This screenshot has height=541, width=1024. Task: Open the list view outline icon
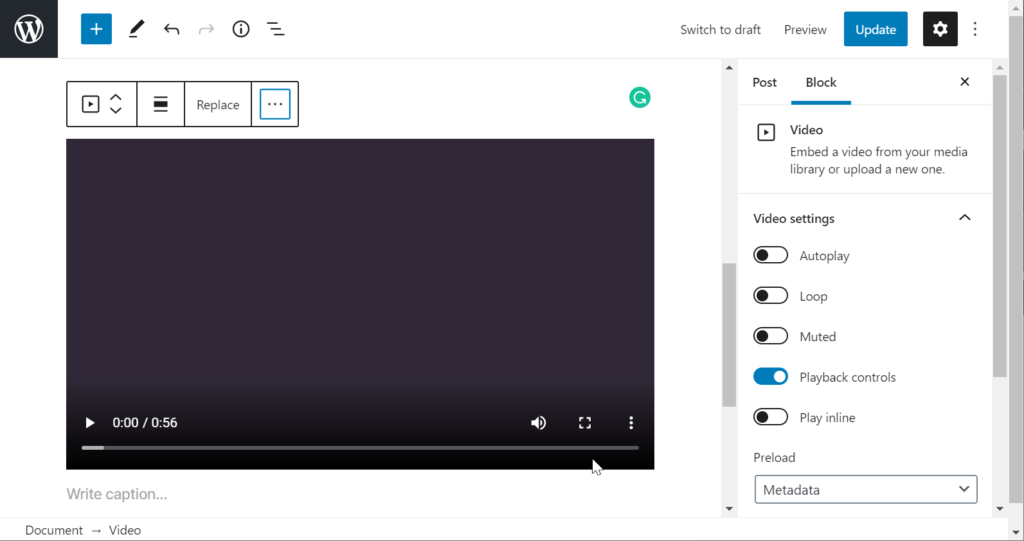[276, 29]
